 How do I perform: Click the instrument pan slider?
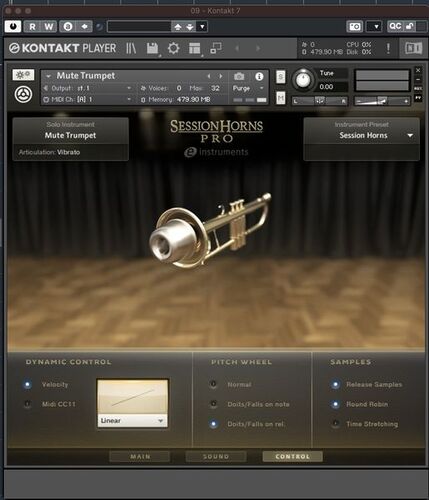319,101
